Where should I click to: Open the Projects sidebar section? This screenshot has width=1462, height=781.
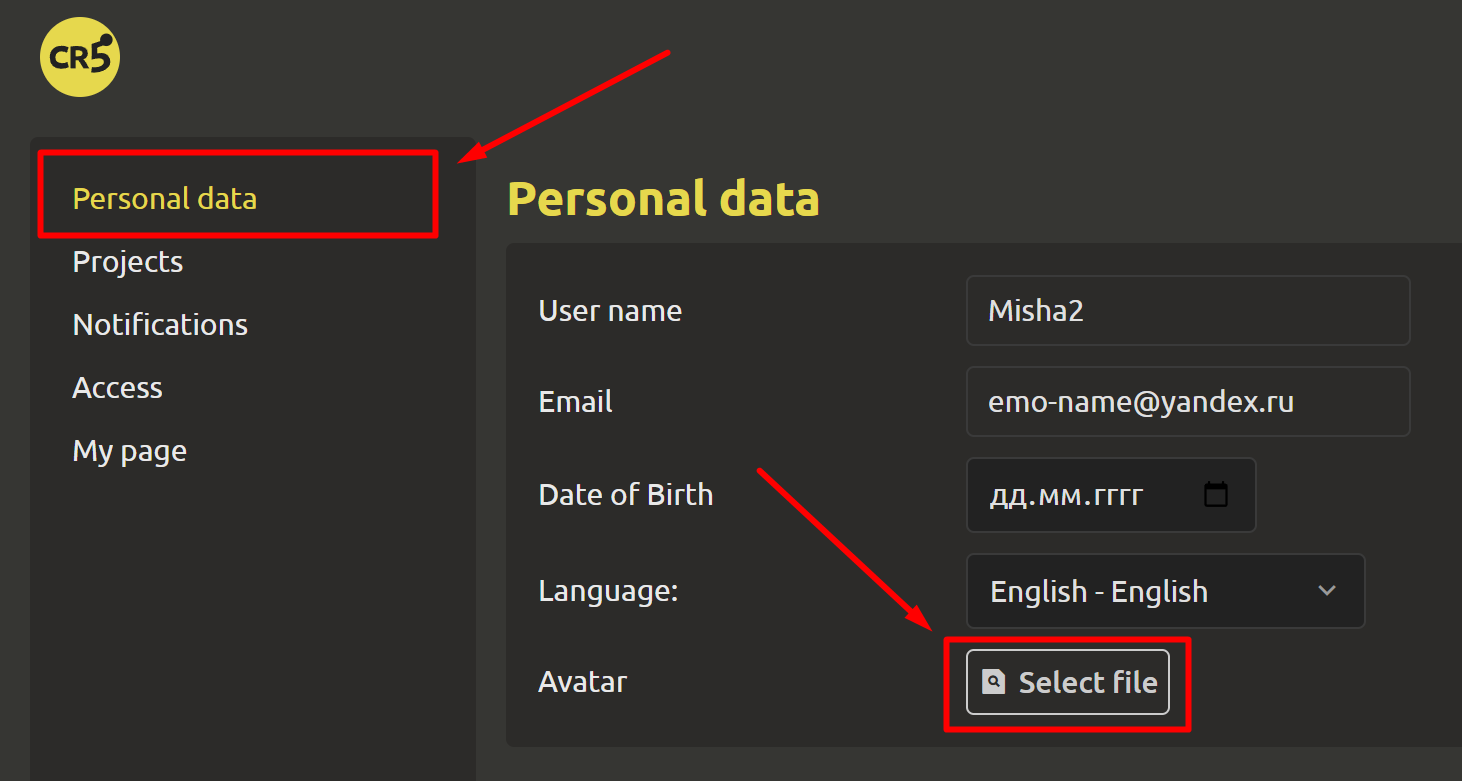128,261
